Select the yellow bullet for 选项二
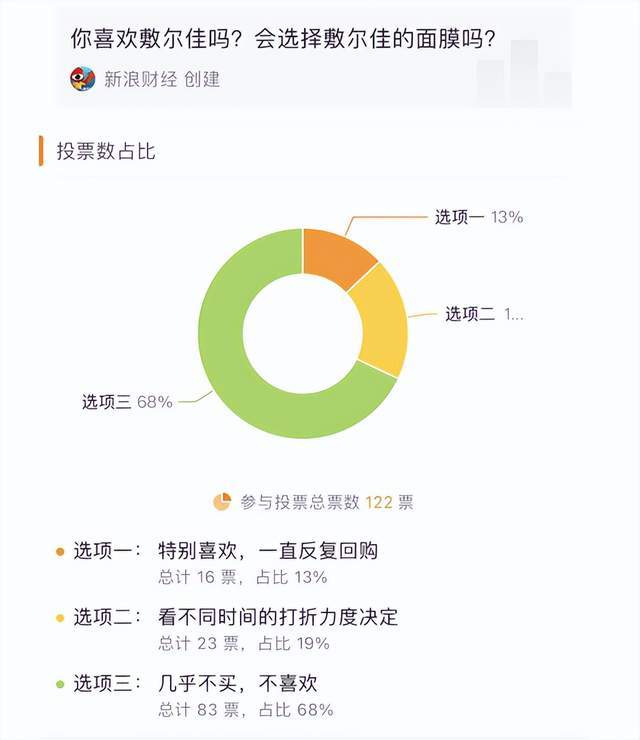 pyautogui.click(x=60, y=617)
